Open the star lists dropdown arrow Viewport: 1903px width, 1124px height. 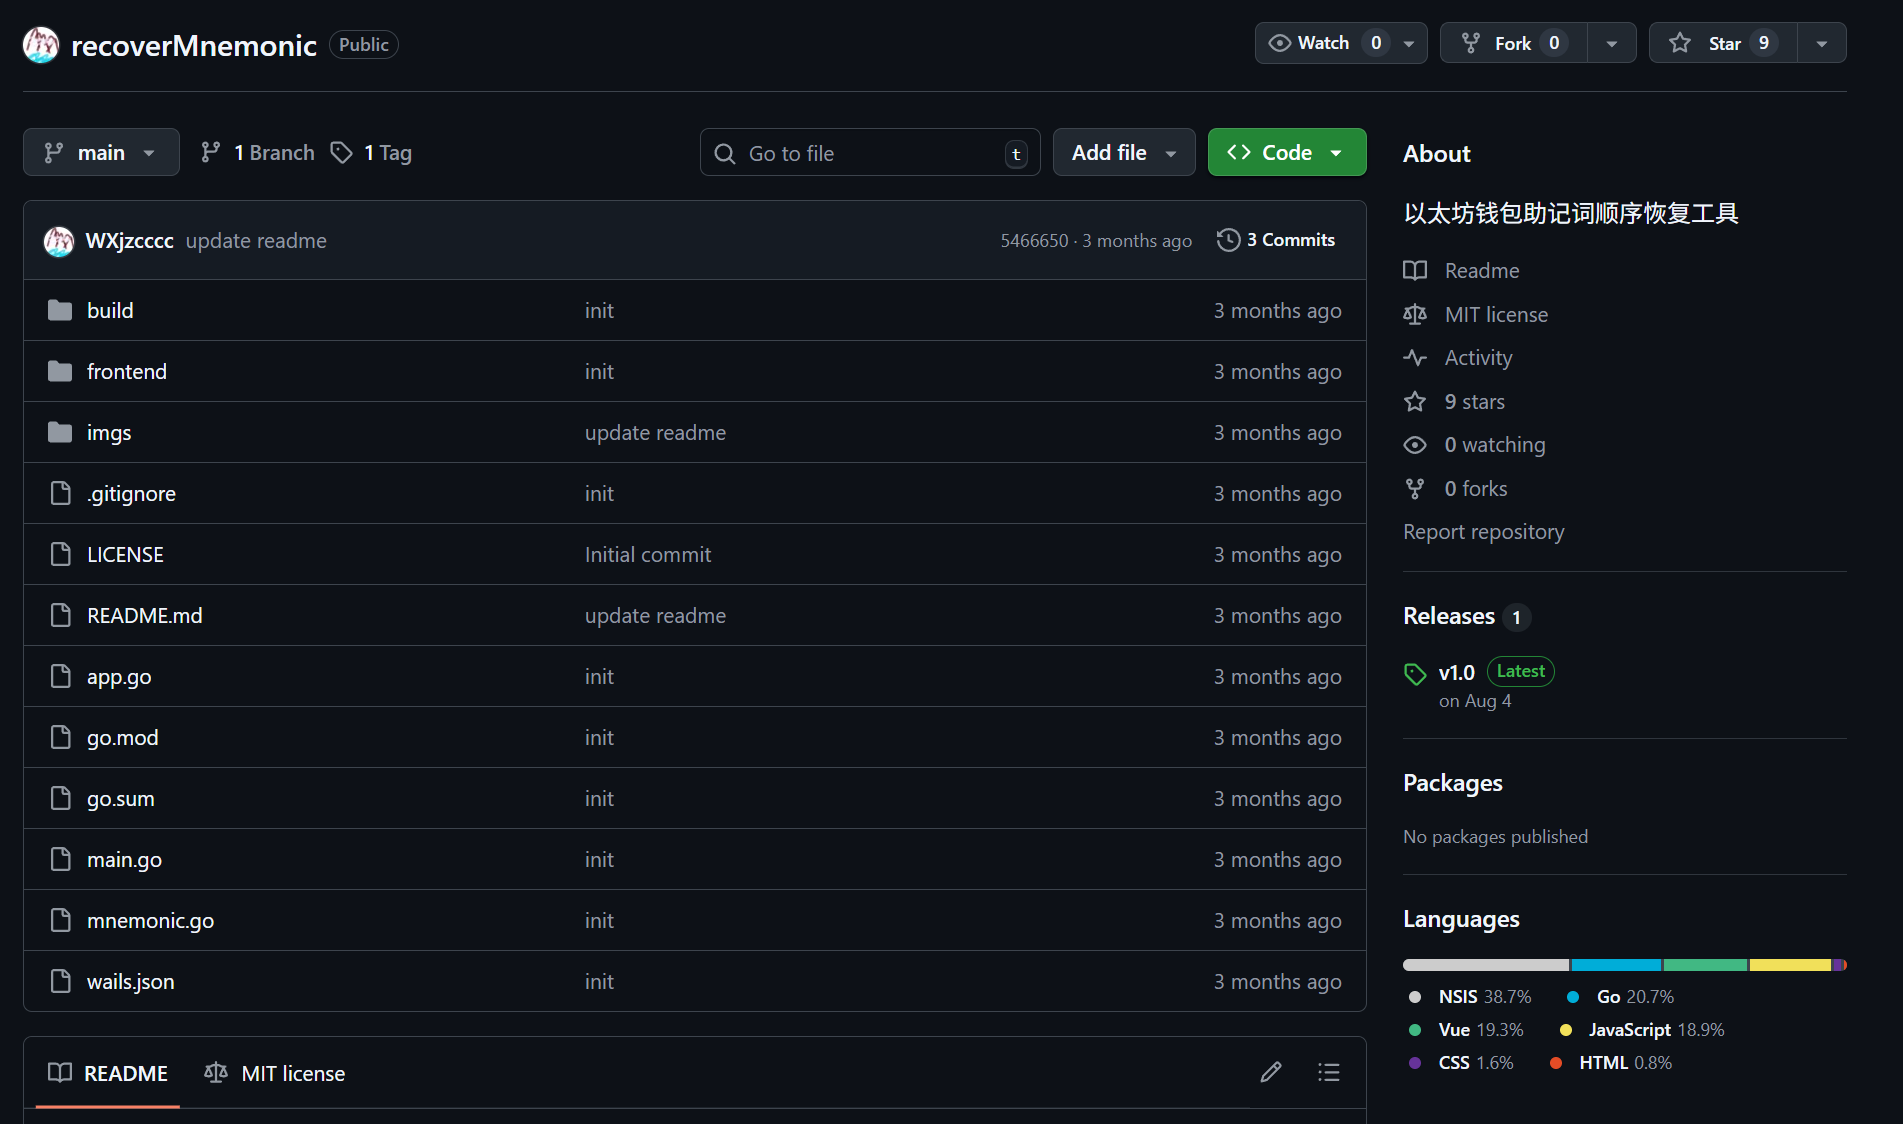click(x=1821, y=43)
